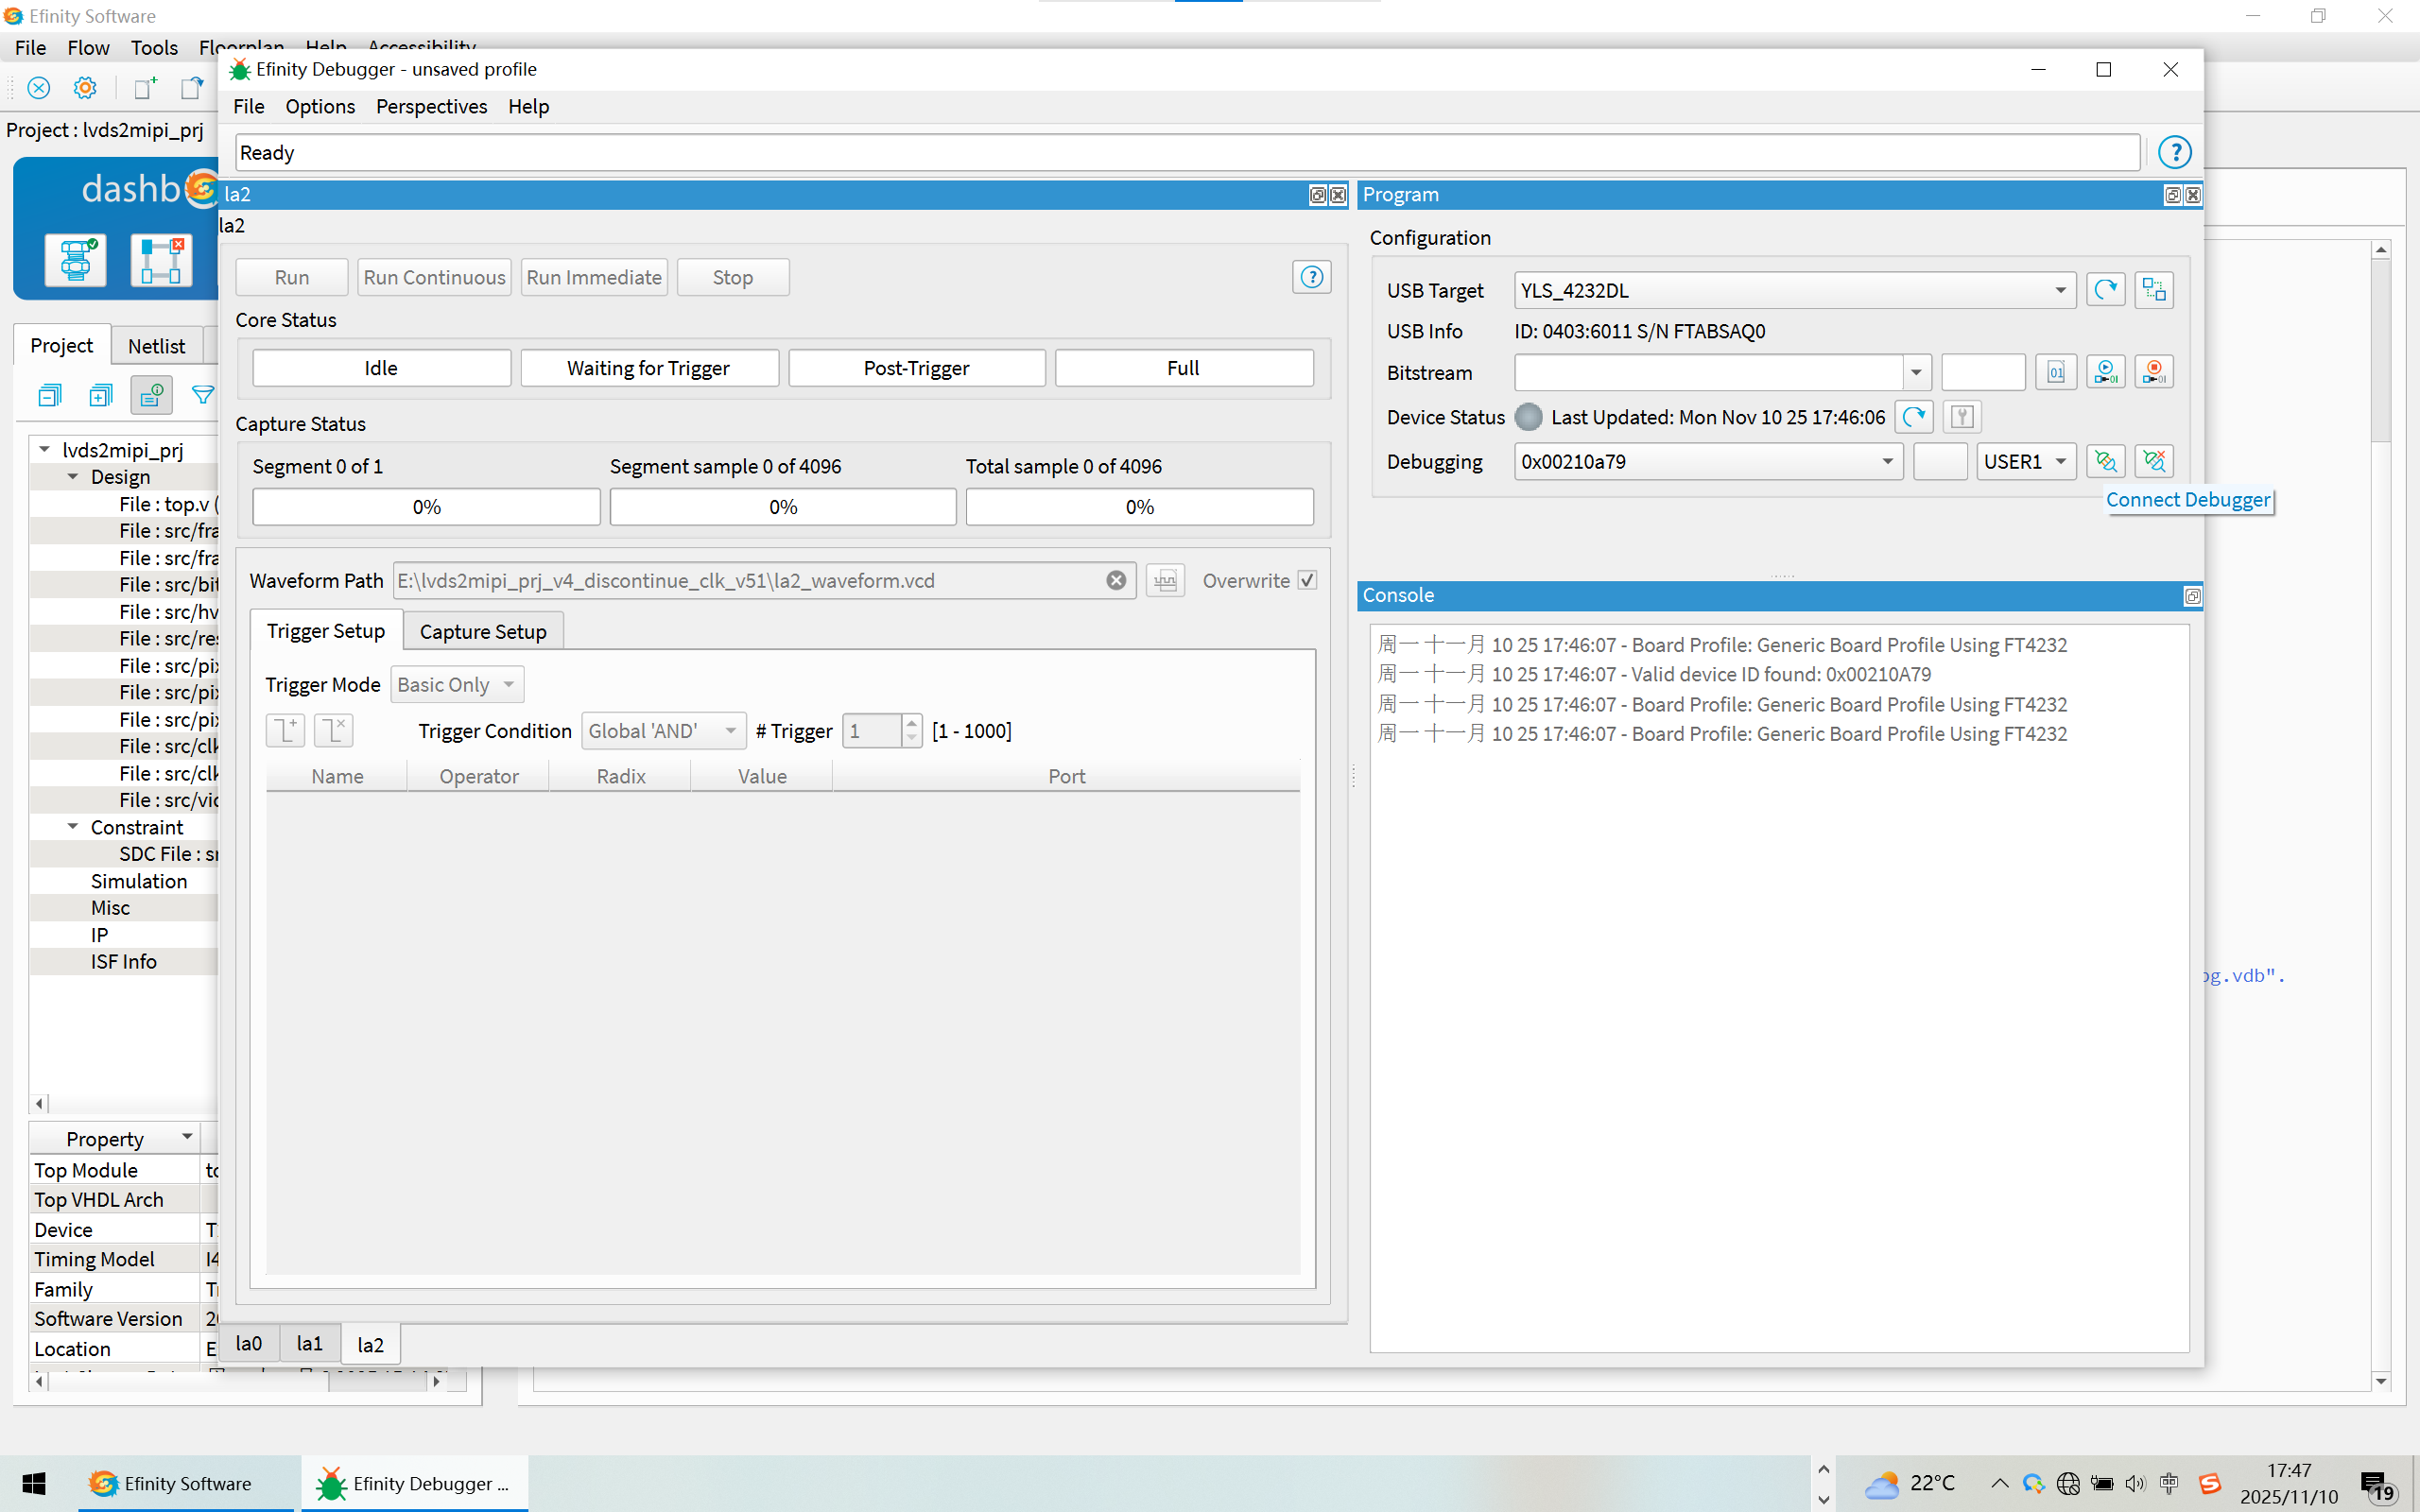Refresh the USB Target list
The width and height of the screenshot is (2420, 1512).
pyautogui.click(x=2105, y=290)
